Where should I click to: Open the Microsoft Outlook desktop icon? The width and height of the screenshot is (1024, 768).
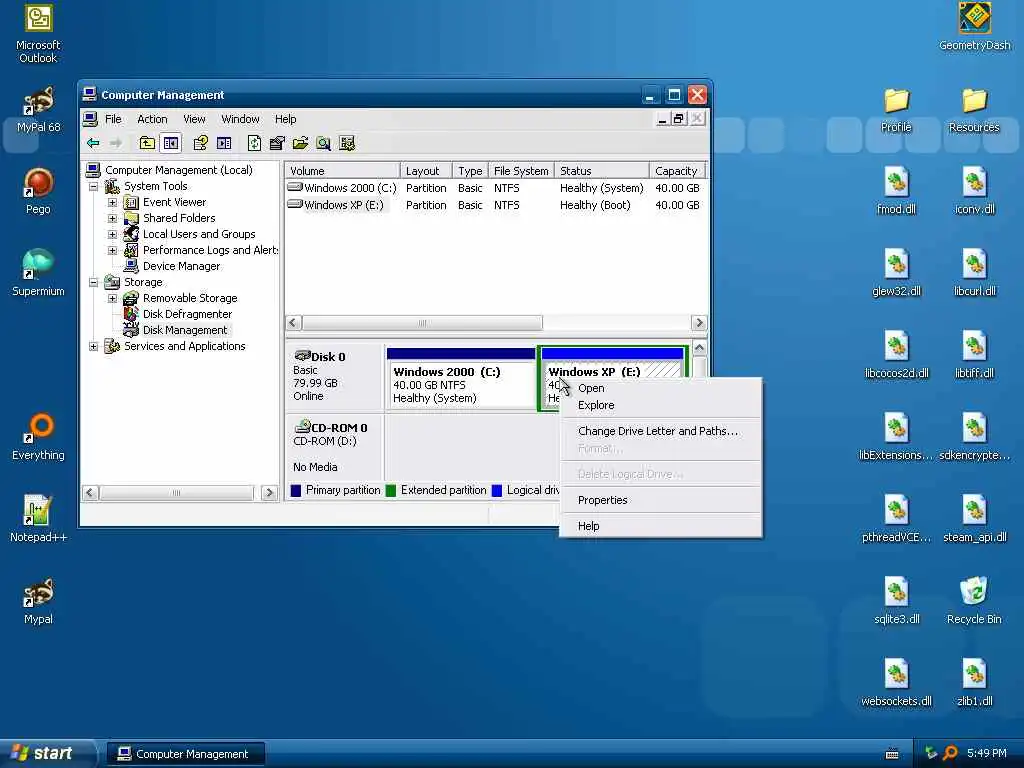[38, 34]
